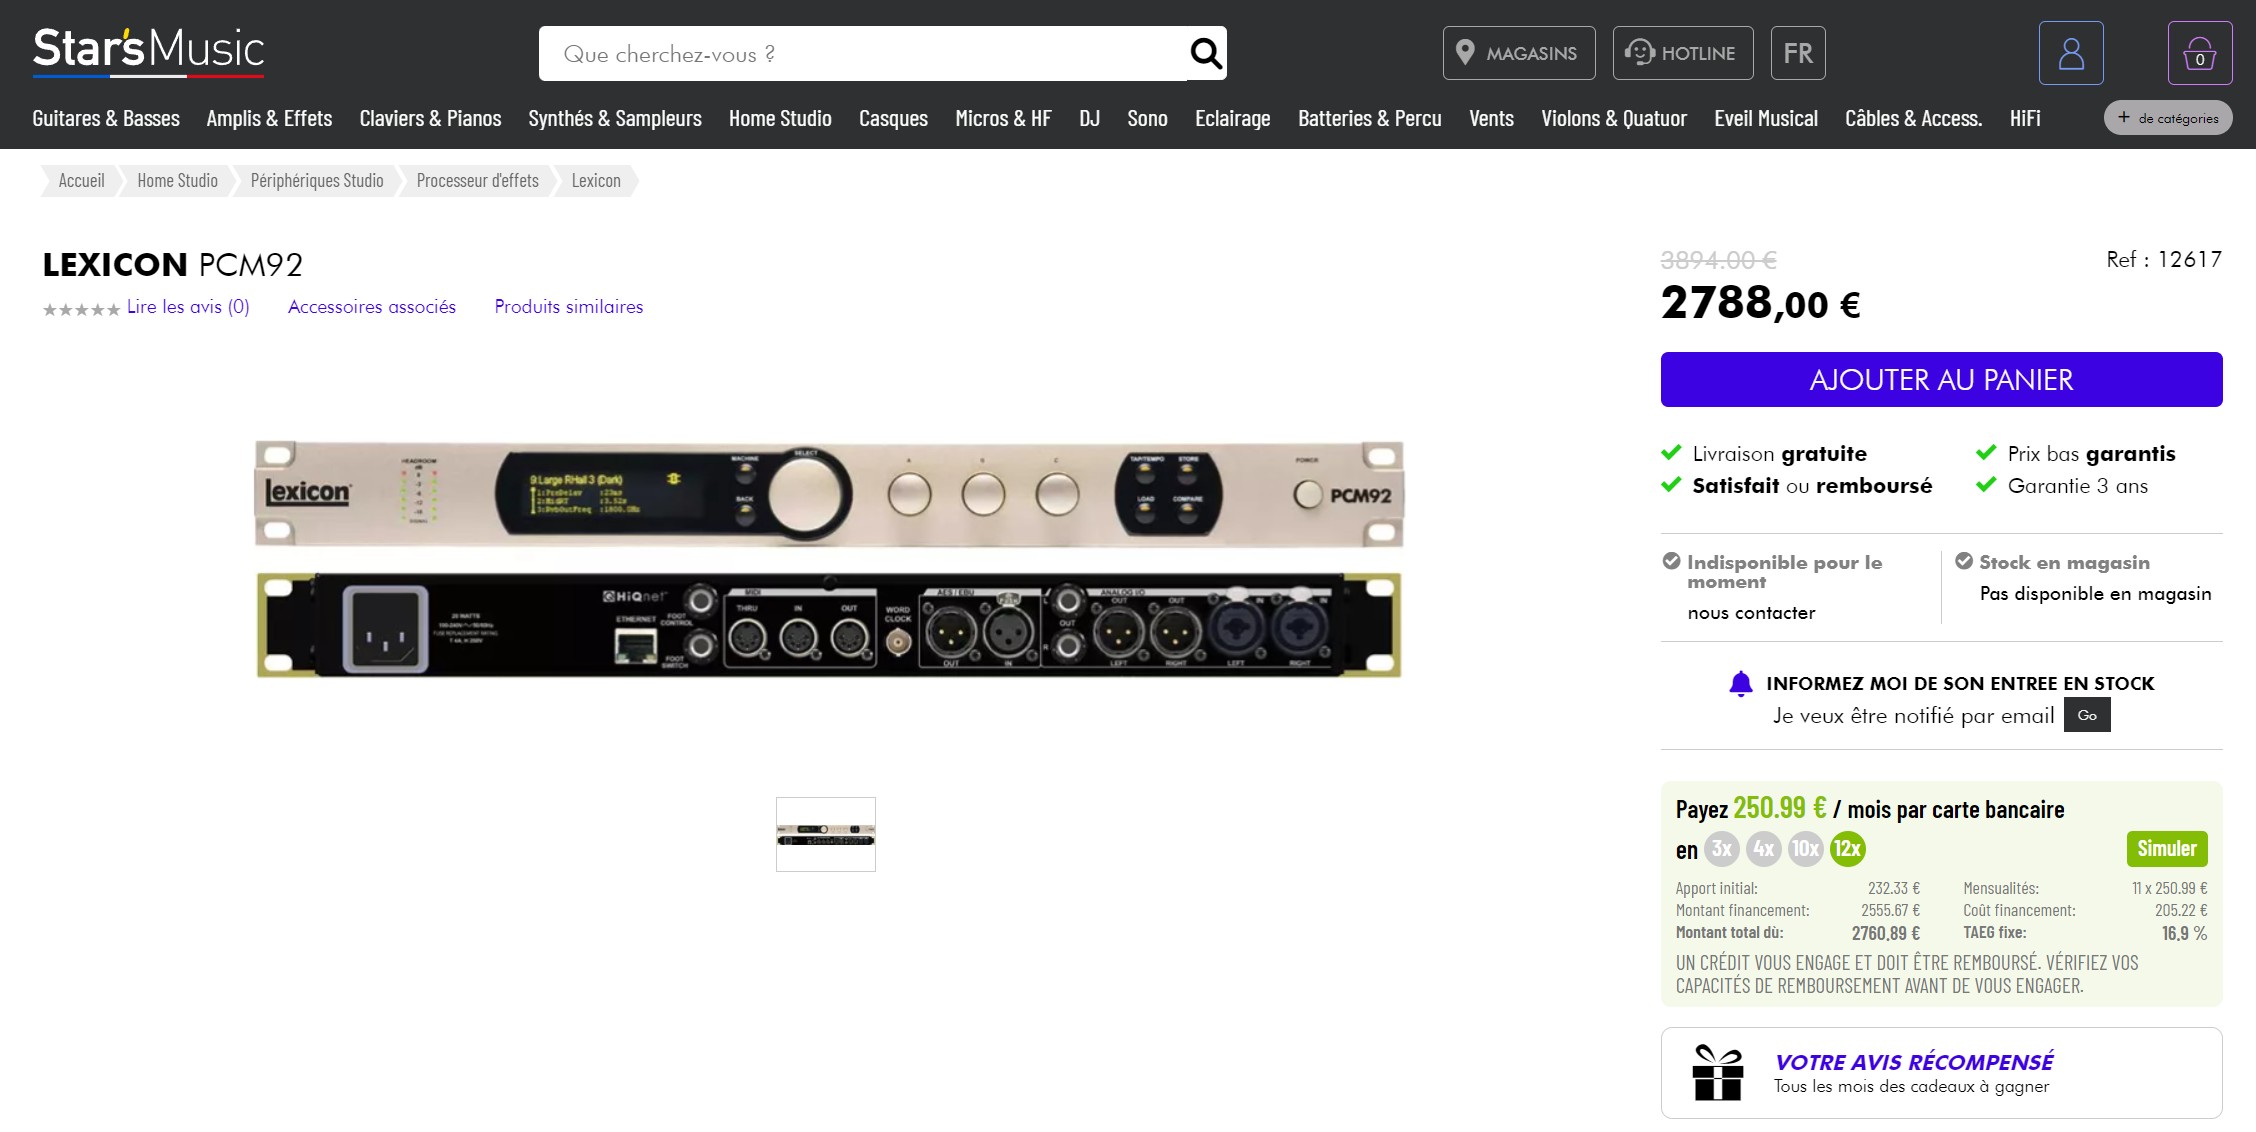Select 10x payment installment option
The image size is (2256, 1132).
[1805, 849]
